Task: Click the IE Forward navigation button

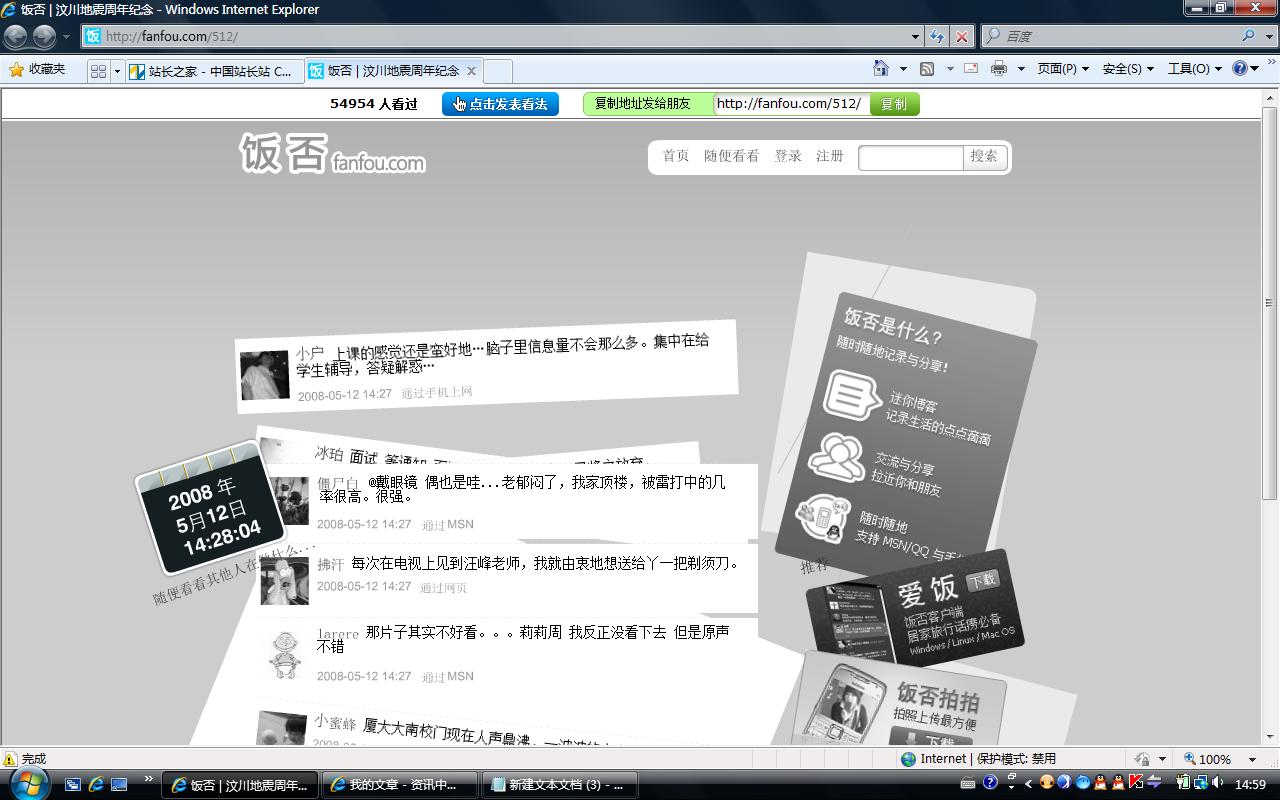Action: pyautogui.click(x=44, y=36)
